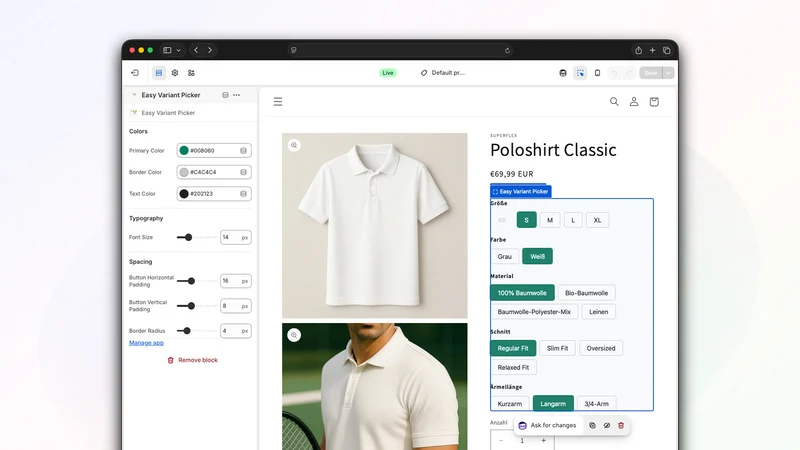Select the Slim Fit option

tap(557, 348)
